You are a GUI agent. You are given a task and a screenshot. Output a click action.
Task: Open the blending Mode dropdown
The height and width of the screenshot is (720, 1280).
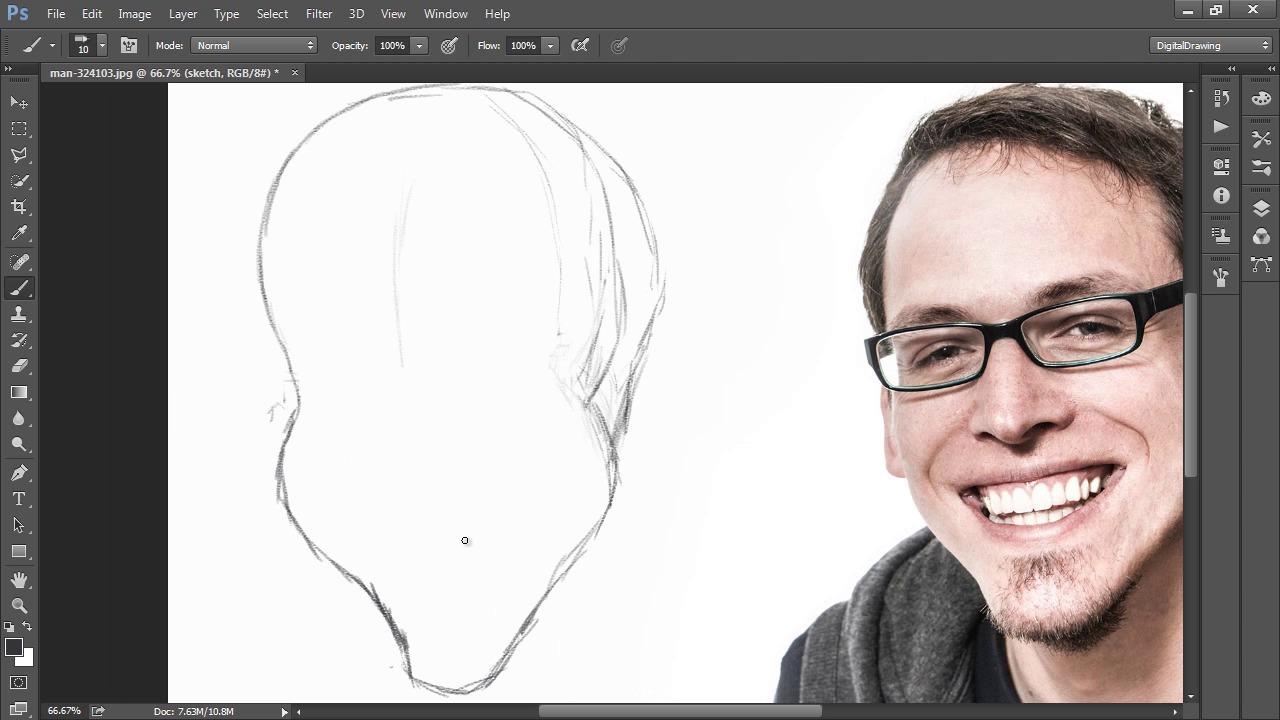[254, 45]
